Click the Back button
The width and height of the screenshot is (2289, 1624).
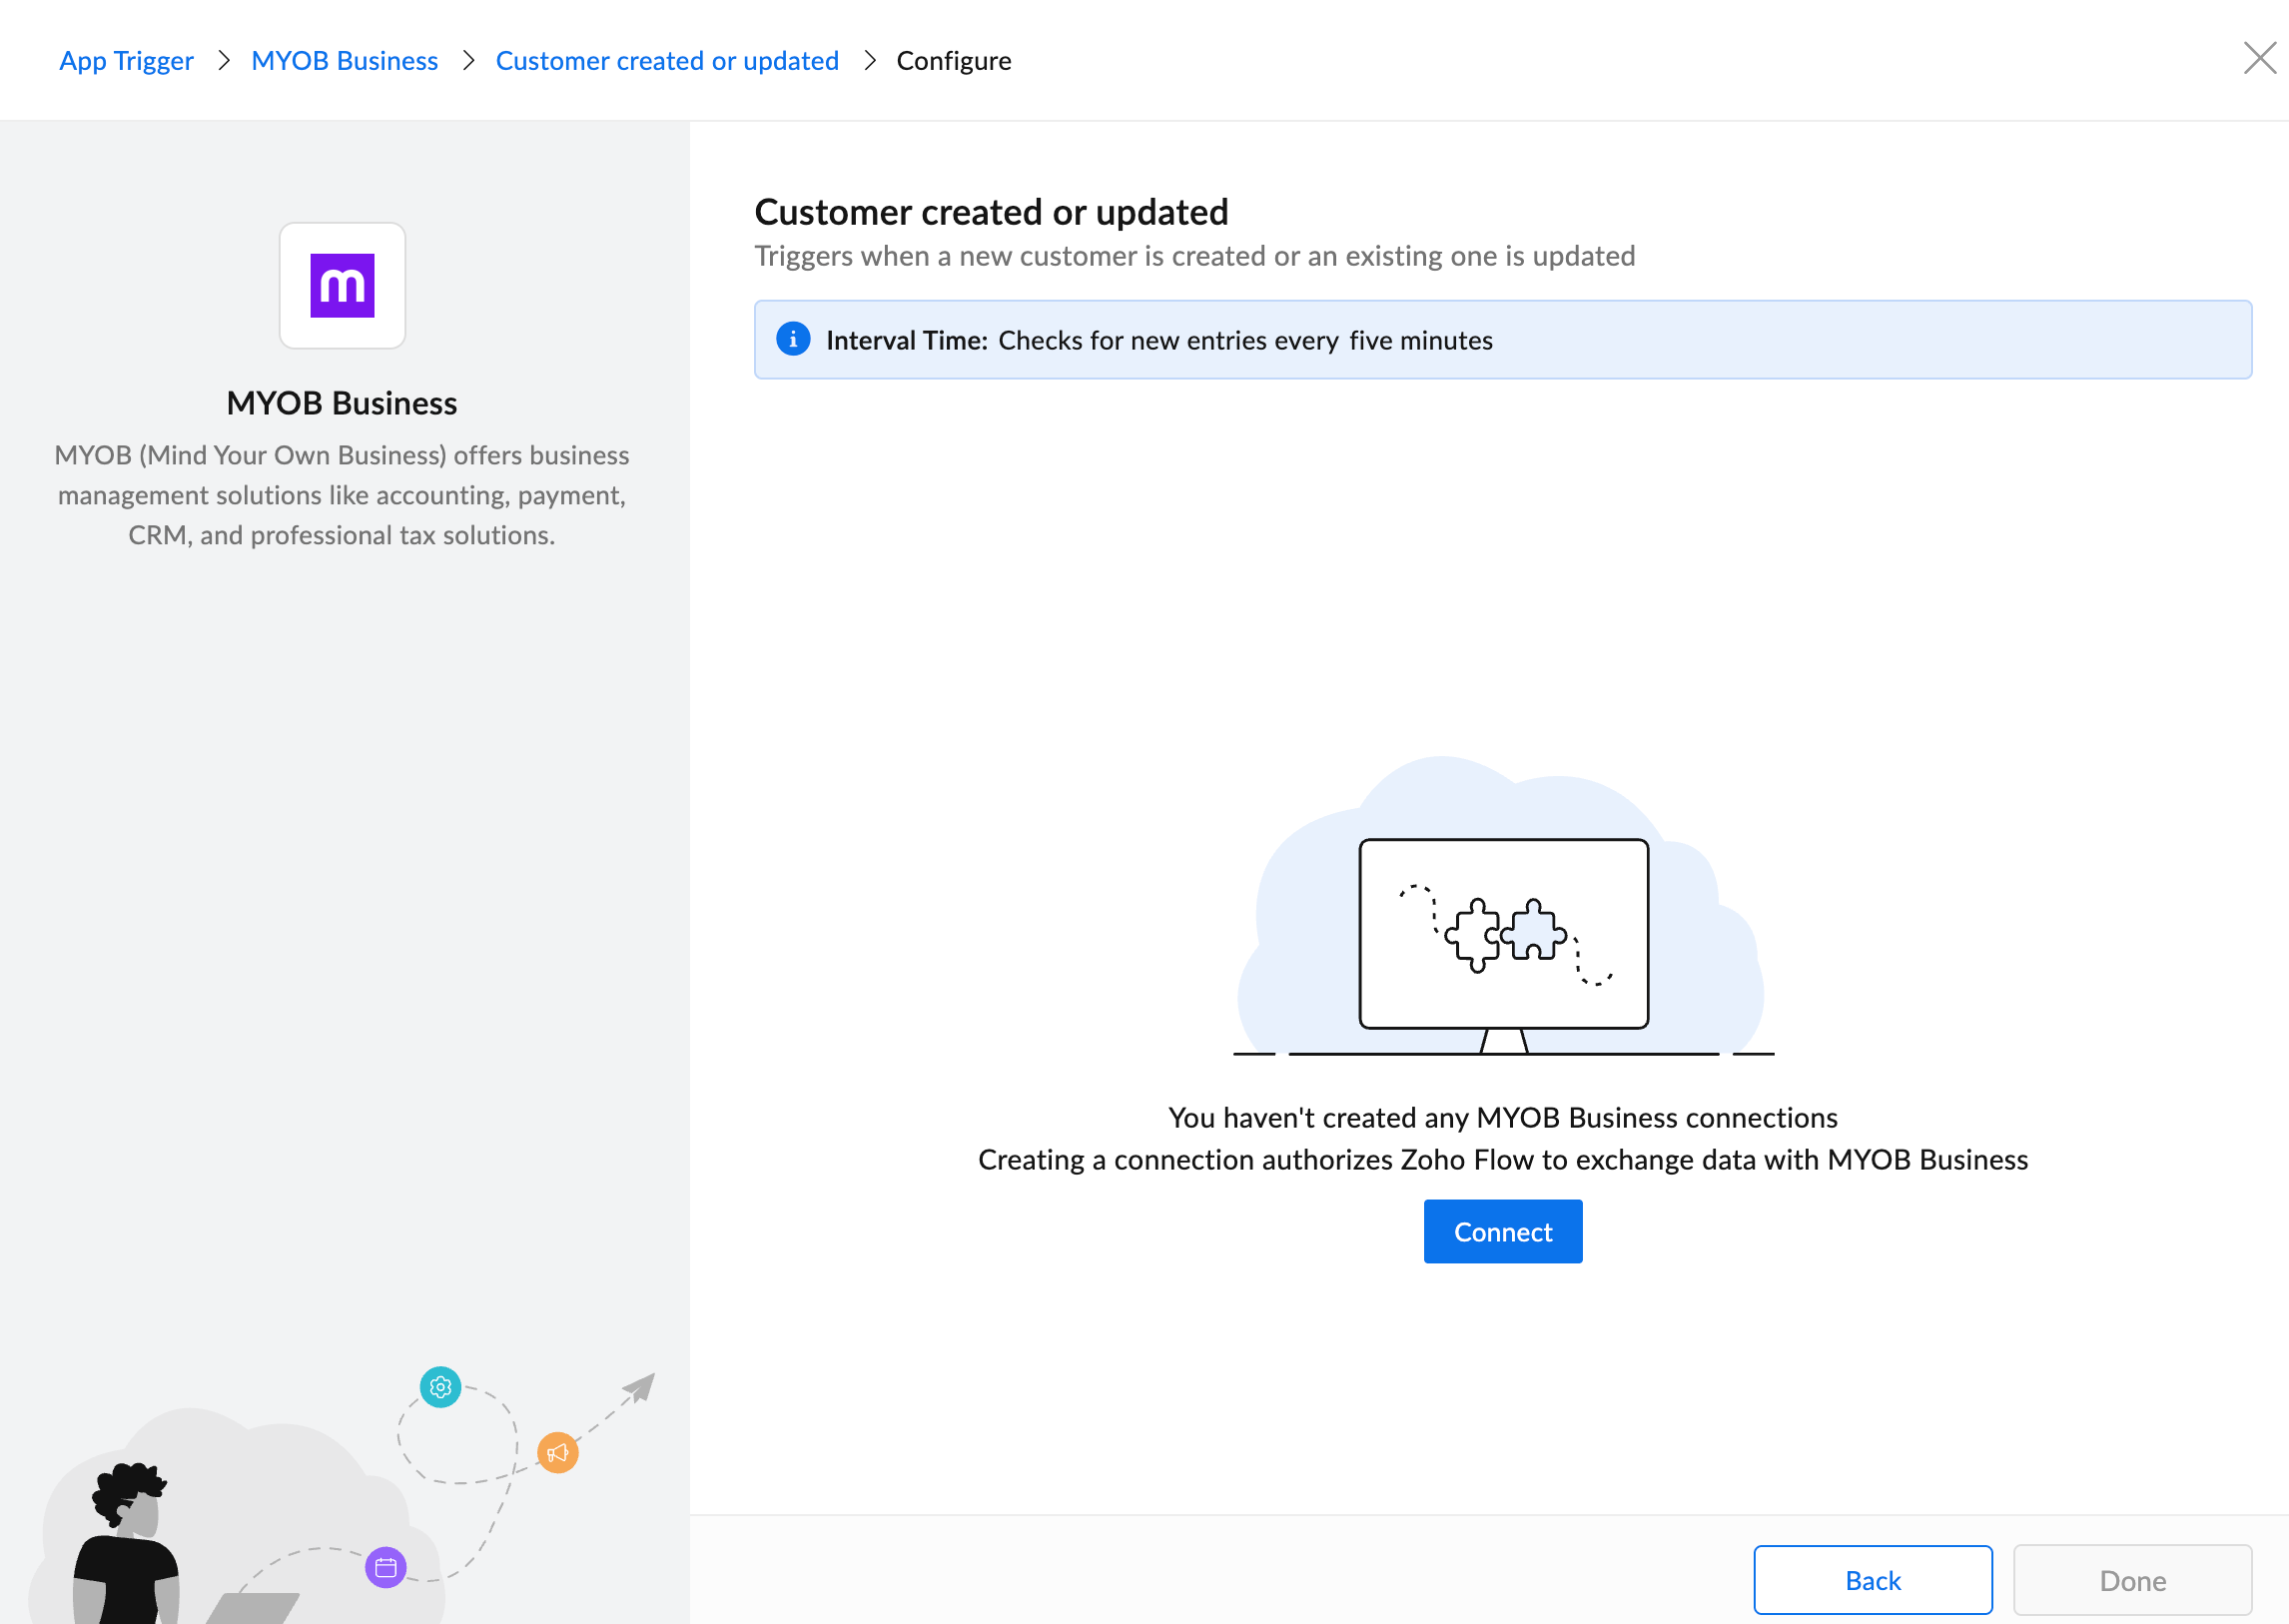click(x=1873, y=1580)
